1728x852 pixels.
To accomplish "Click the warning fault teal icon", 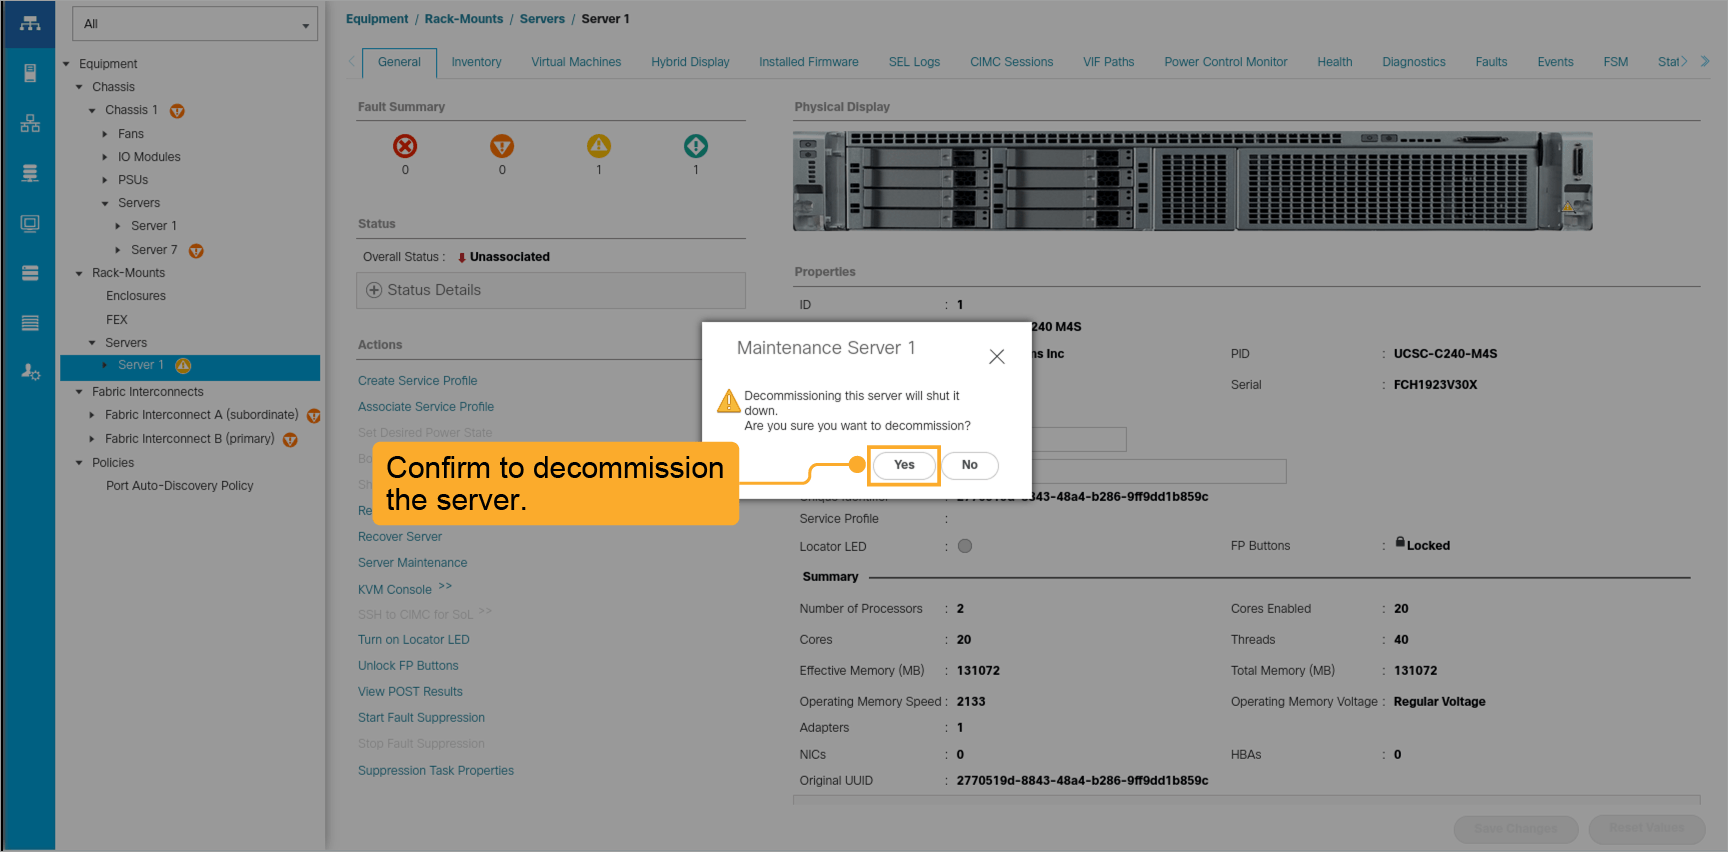I will tap(696, 146).
